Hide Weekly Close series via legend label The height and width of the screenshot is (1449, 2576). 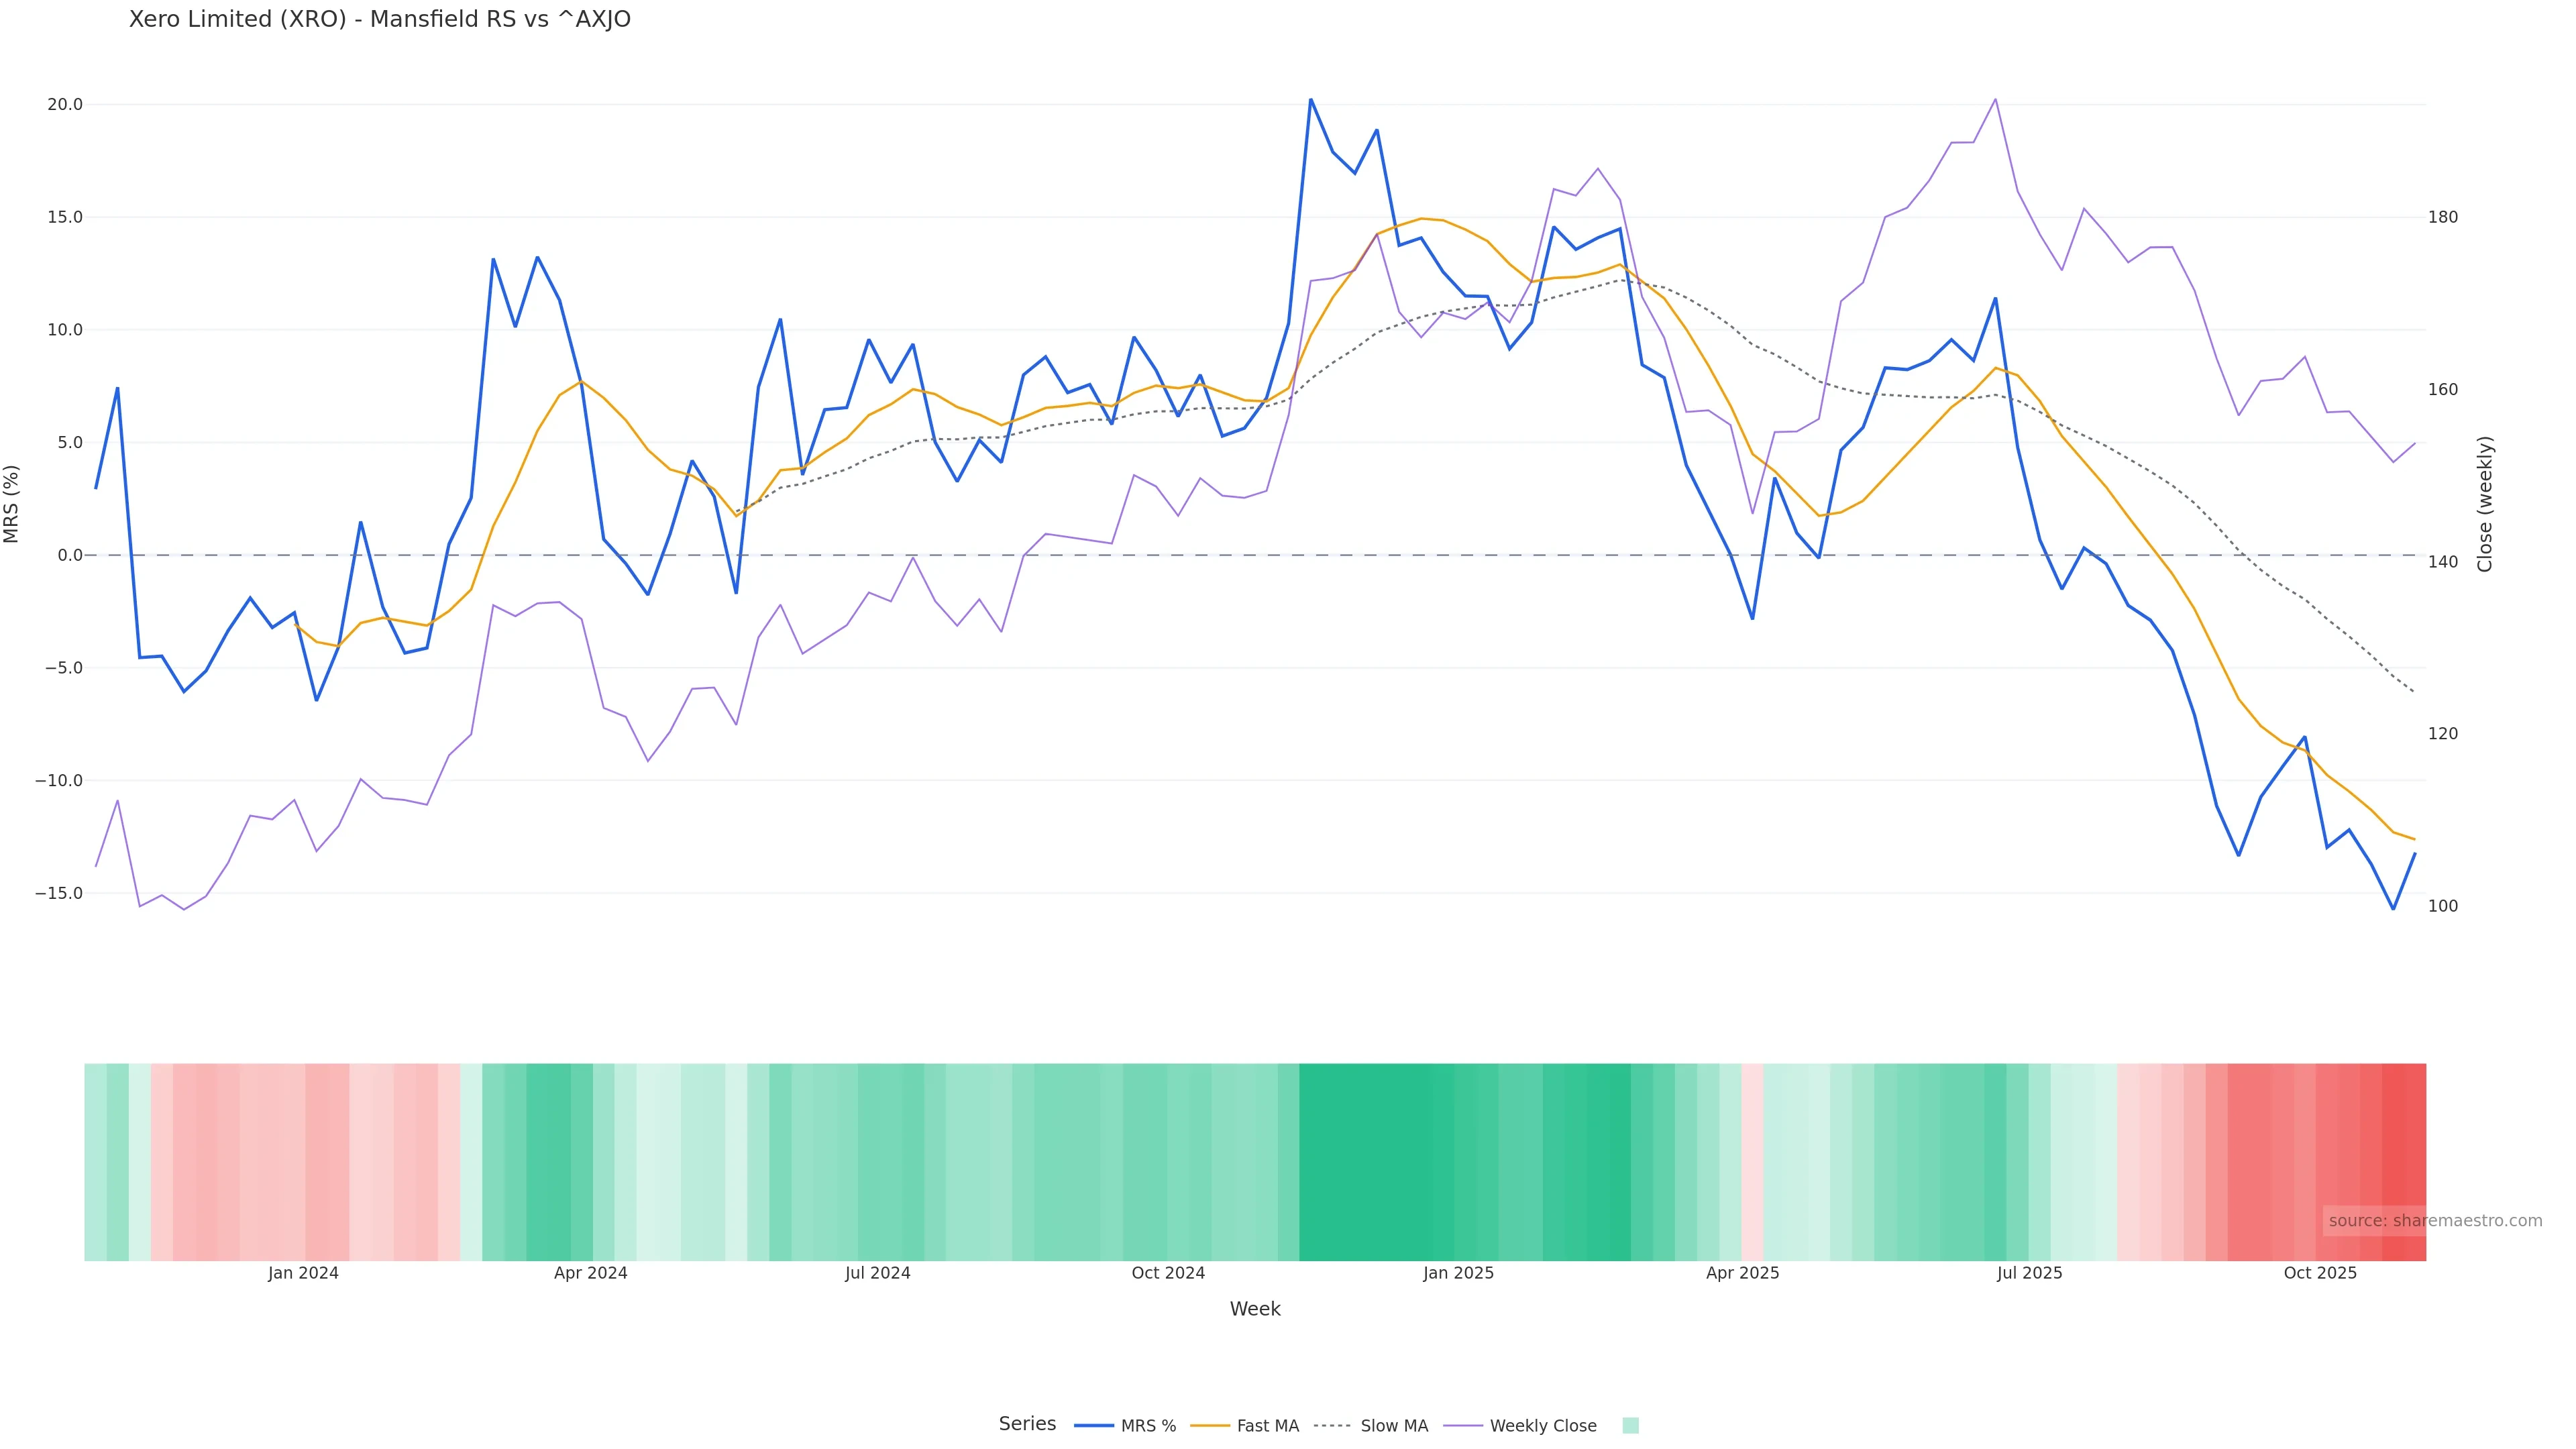pos(1542,1426)
